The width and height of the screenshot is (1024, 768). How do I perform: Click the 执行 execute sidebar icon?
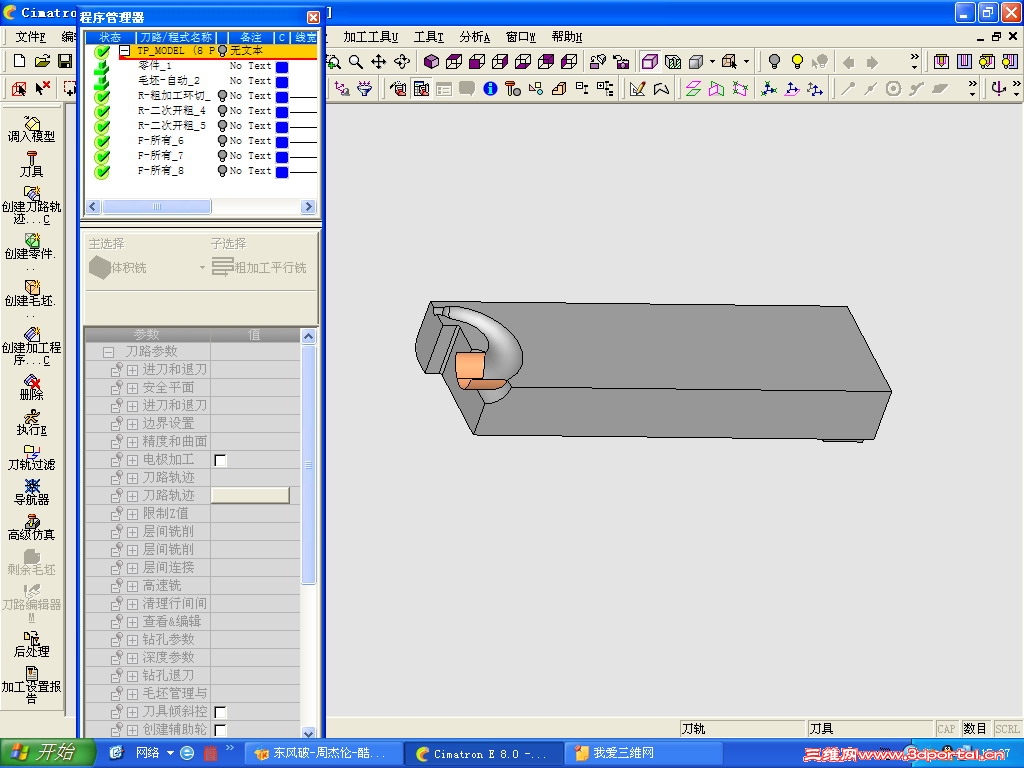tap(31, 423)
